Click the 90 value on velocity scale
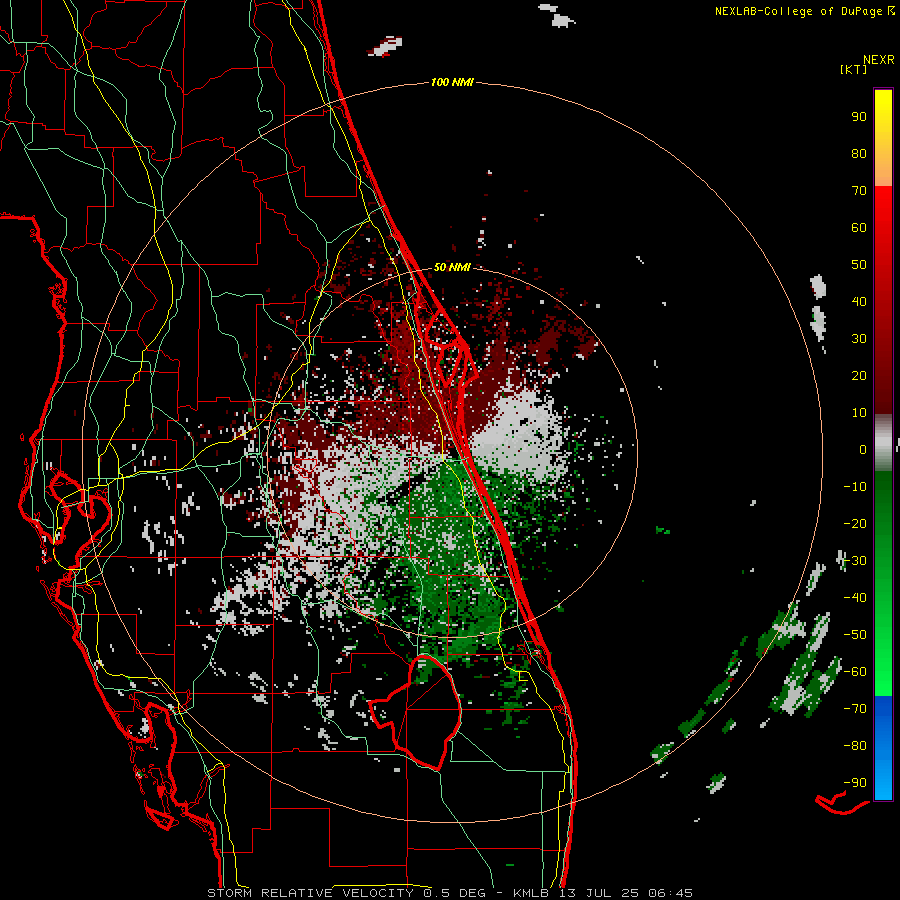The width and height of the screenshot is (900, 900). click(859, 117)
